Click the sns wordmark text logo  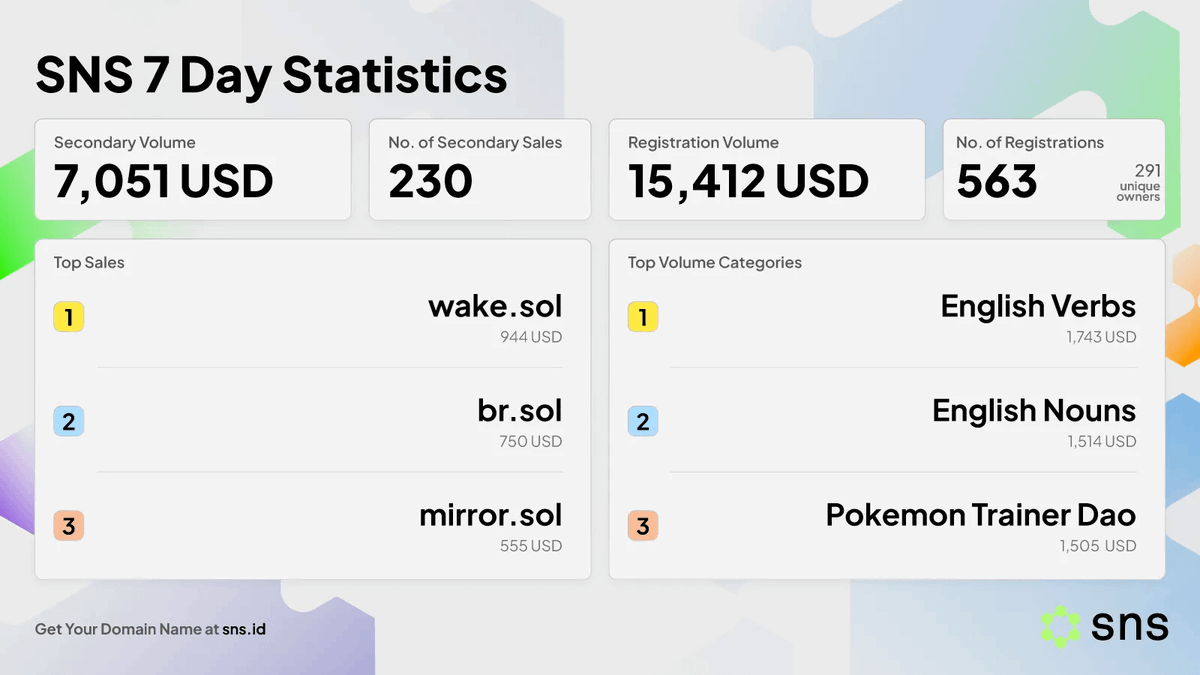click(1130, 626)
